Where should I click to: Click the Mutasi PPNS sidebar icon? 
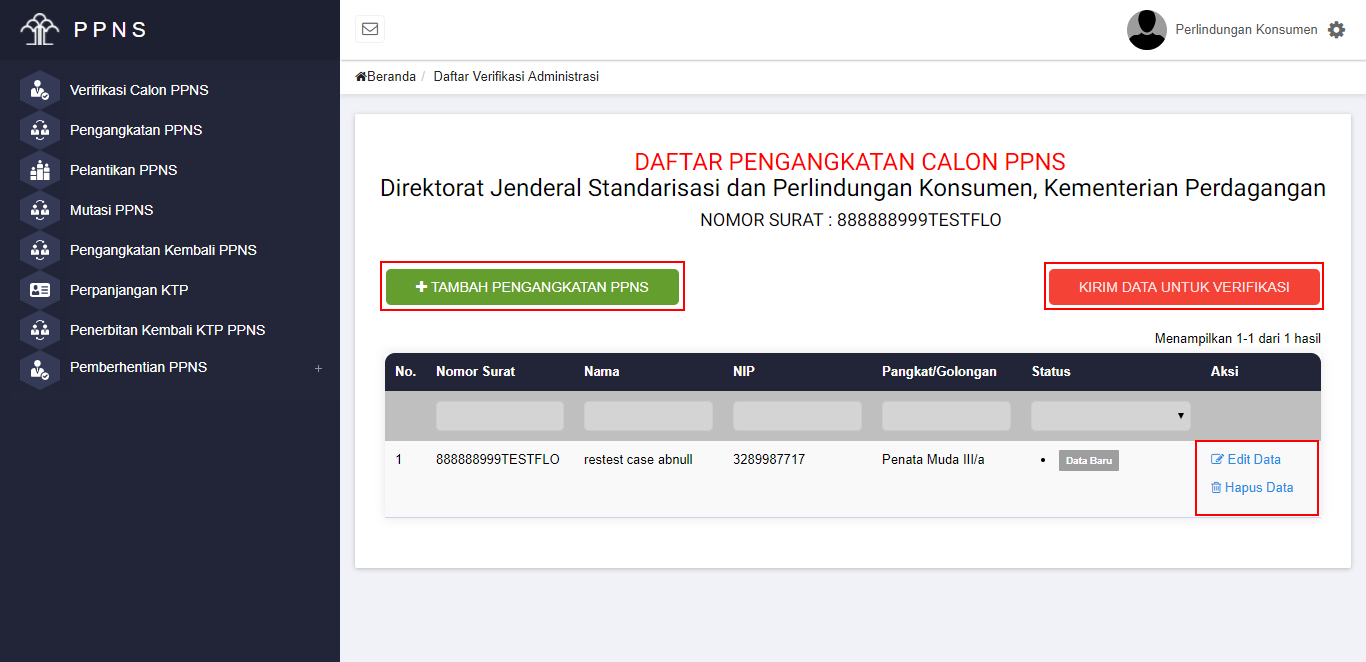(x=40, y=210)
